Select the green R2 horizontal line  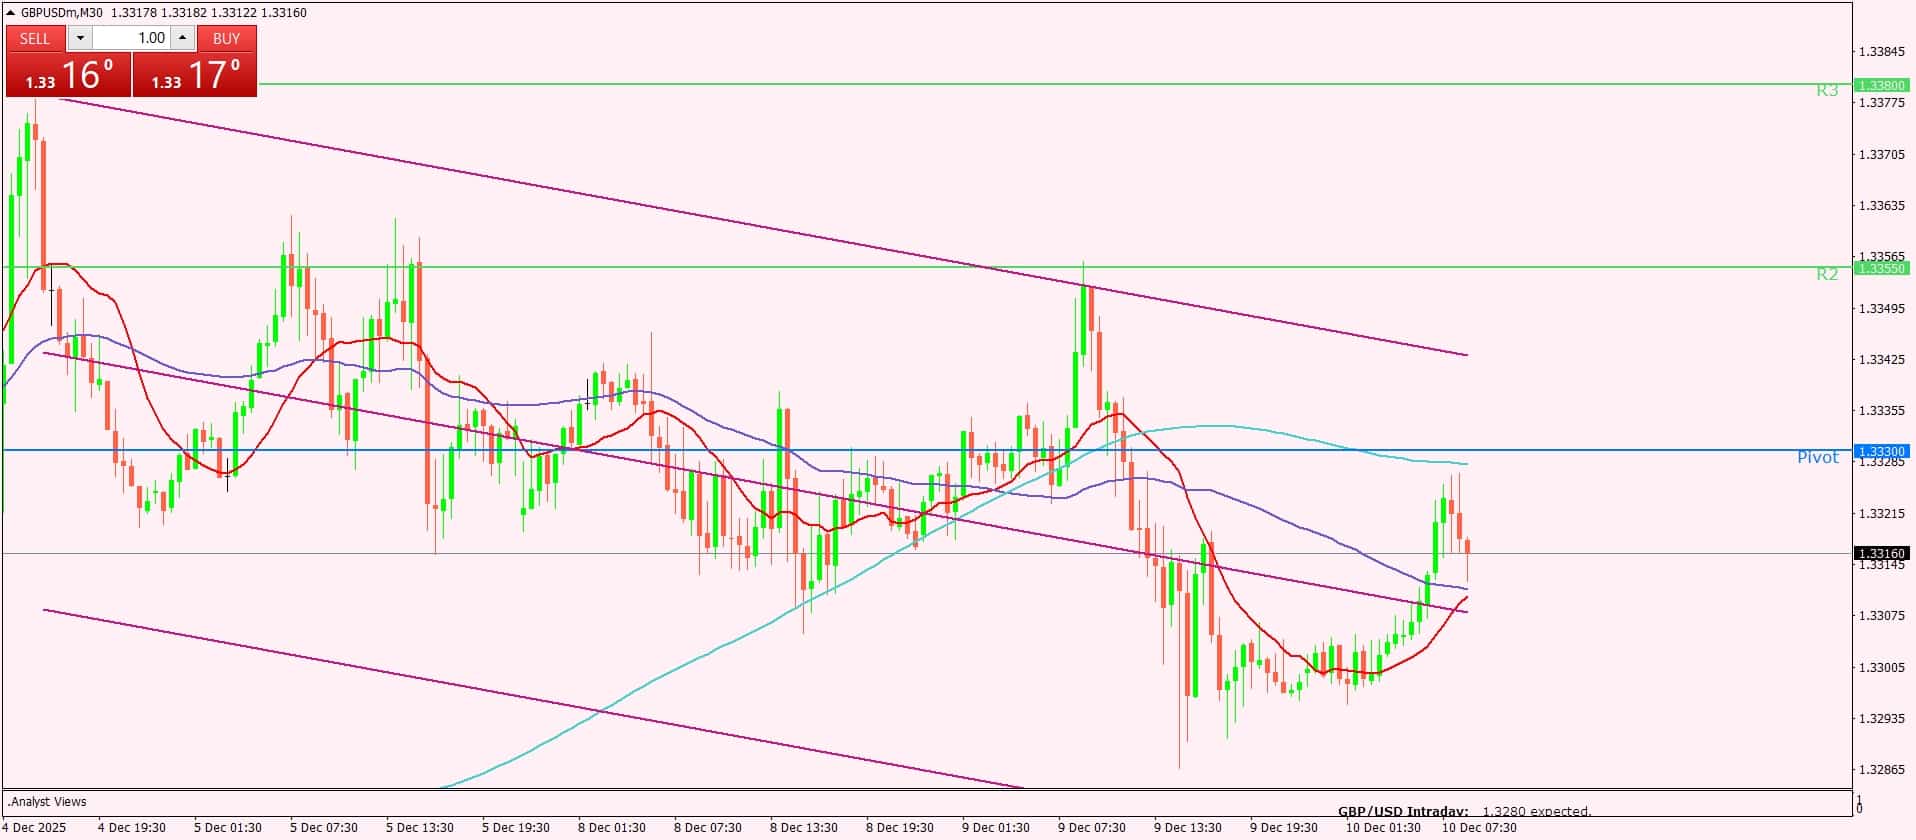tap(927, 267)
